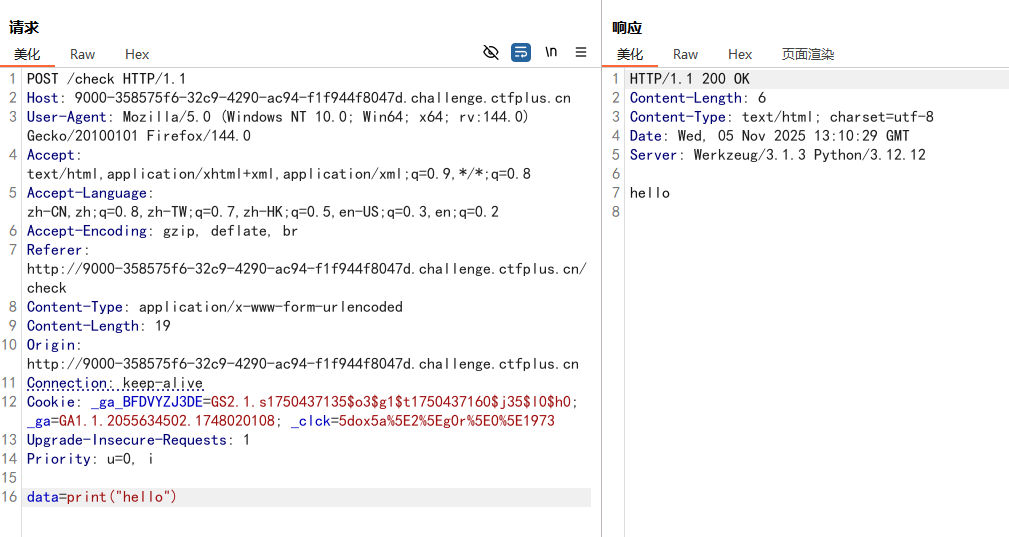Switch request view to Raw tab

coord(82,54)
